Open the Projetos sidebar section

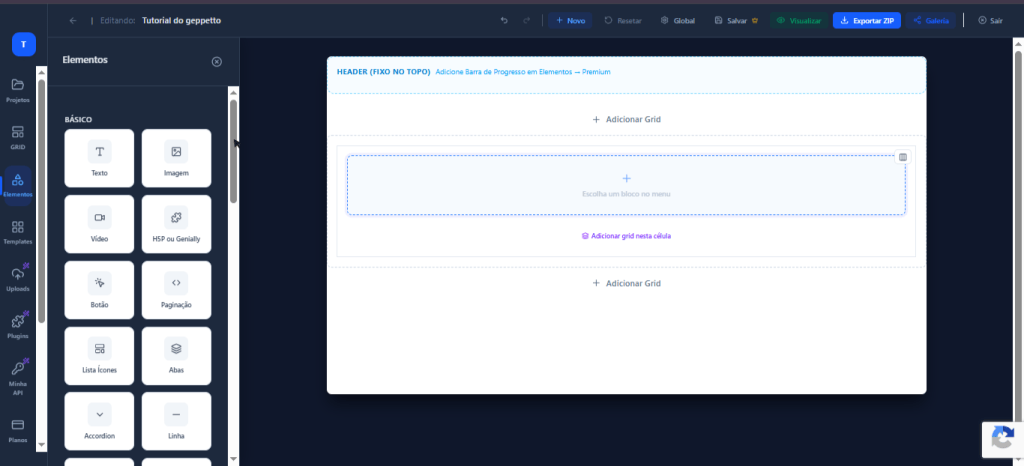point(18,90)
